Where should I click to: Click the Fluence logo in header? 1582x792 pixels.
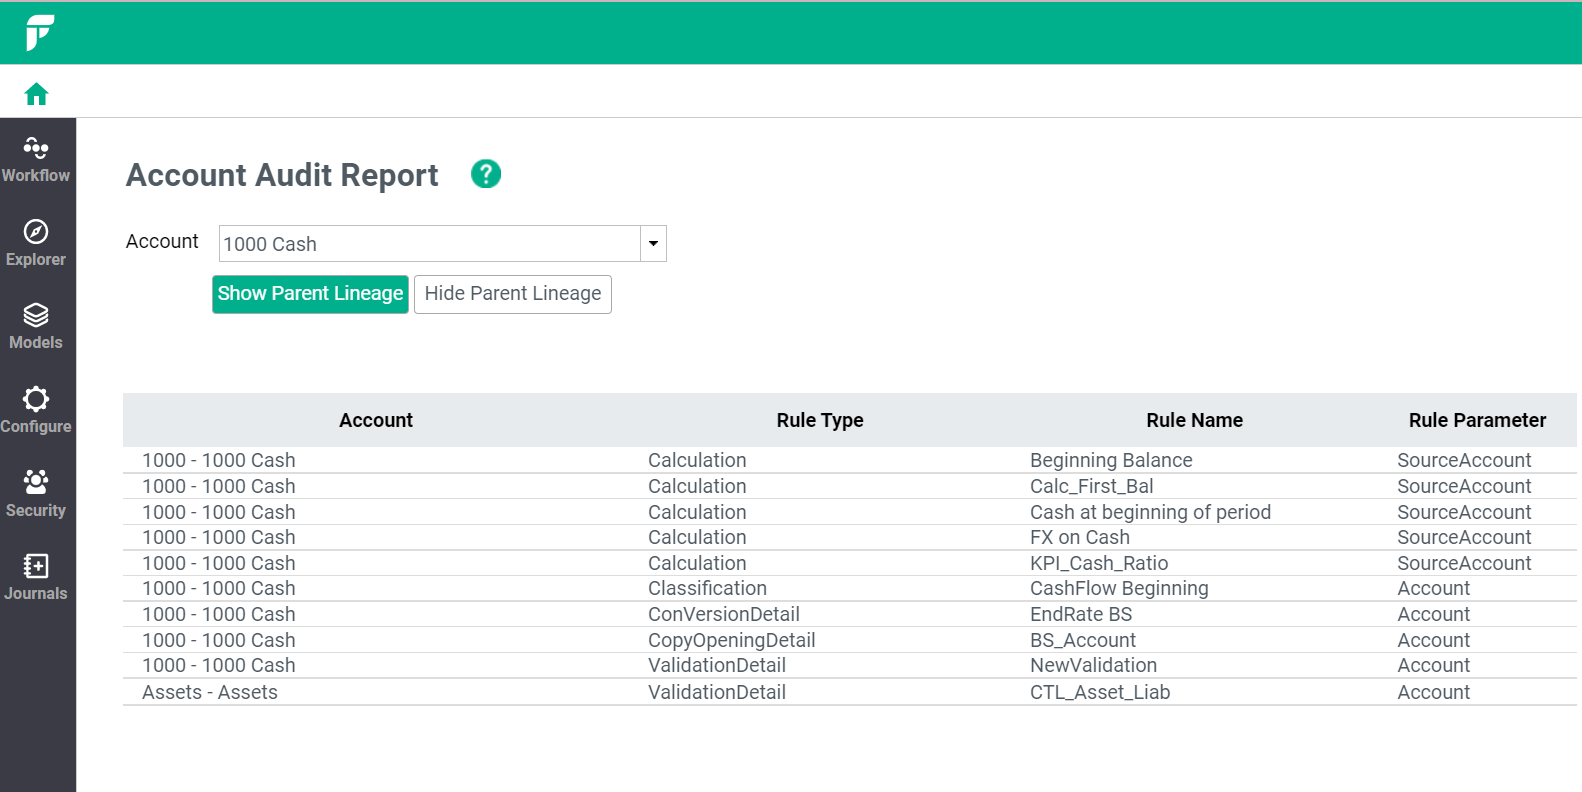(39, 33)
